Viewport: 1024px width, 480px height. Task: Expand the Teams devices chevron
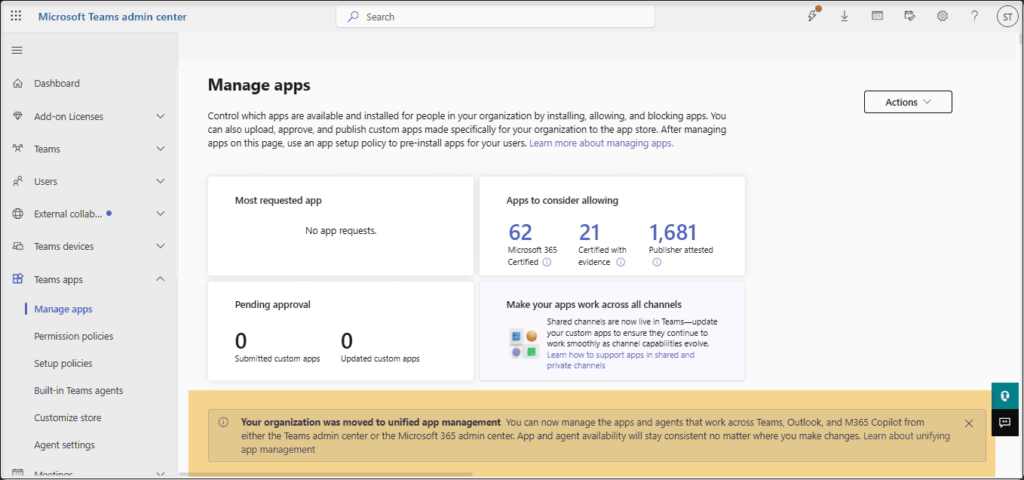[161, 247]
